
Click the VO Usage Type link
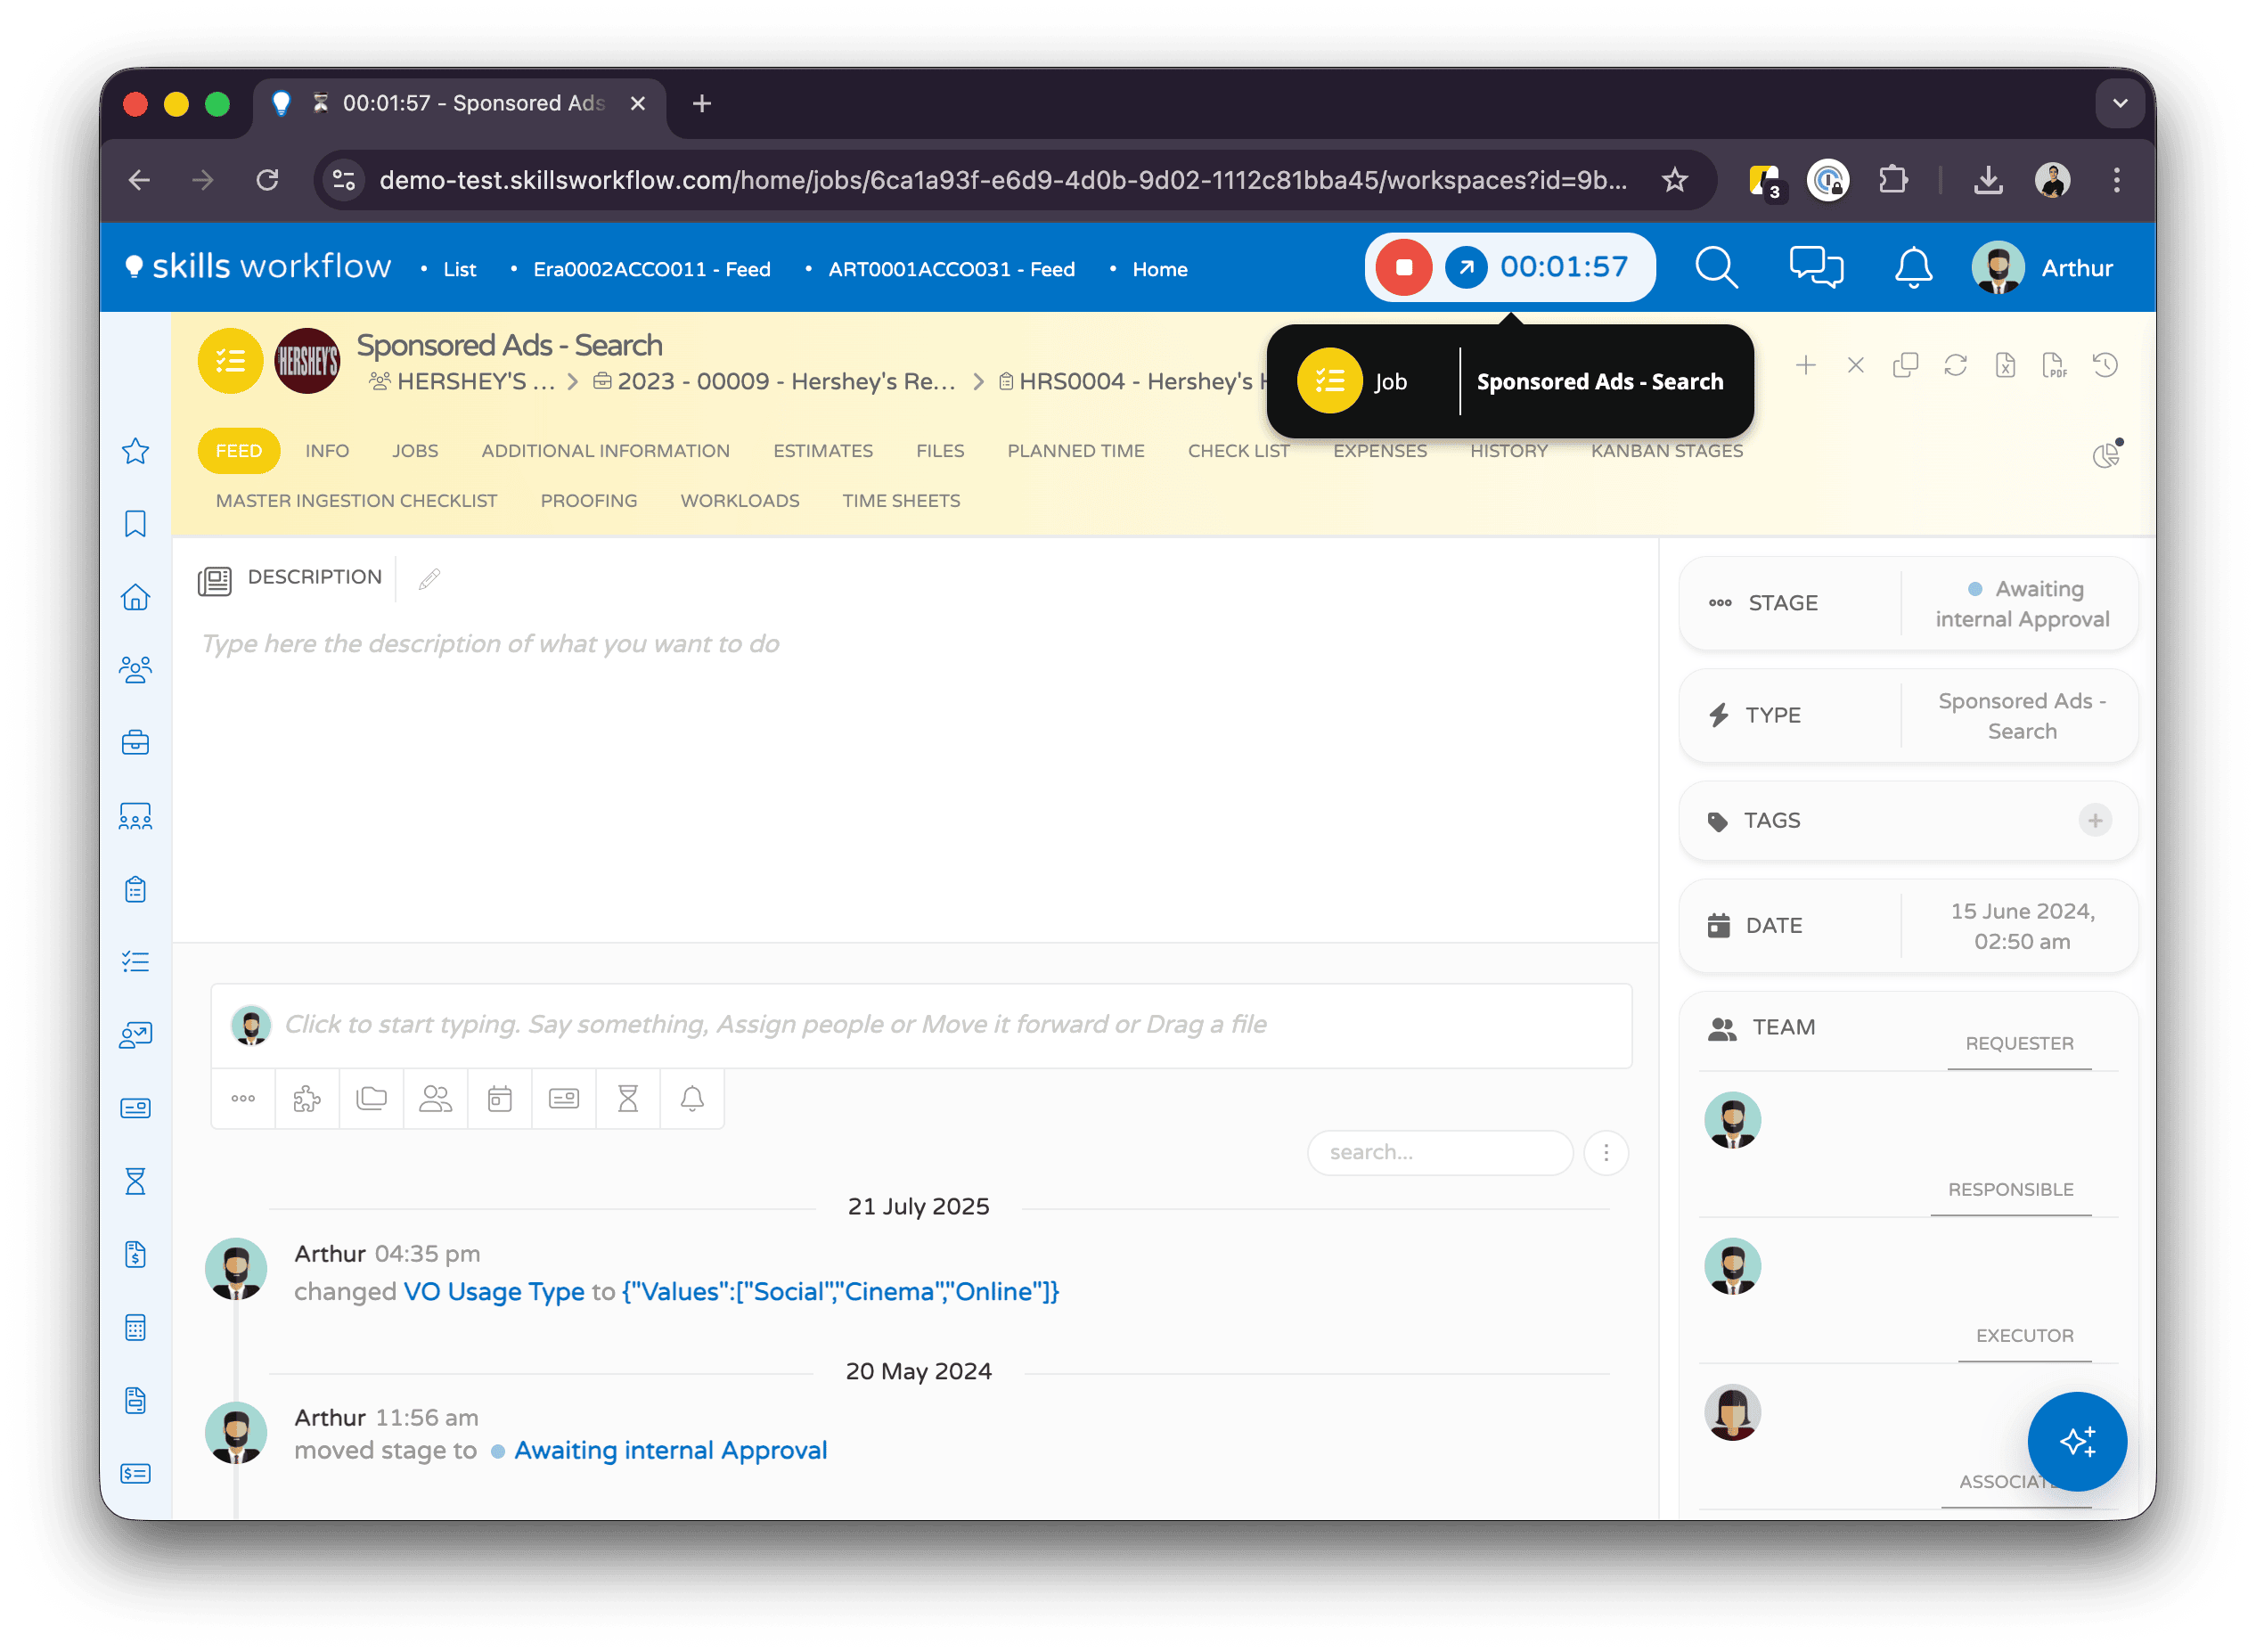493,1291
